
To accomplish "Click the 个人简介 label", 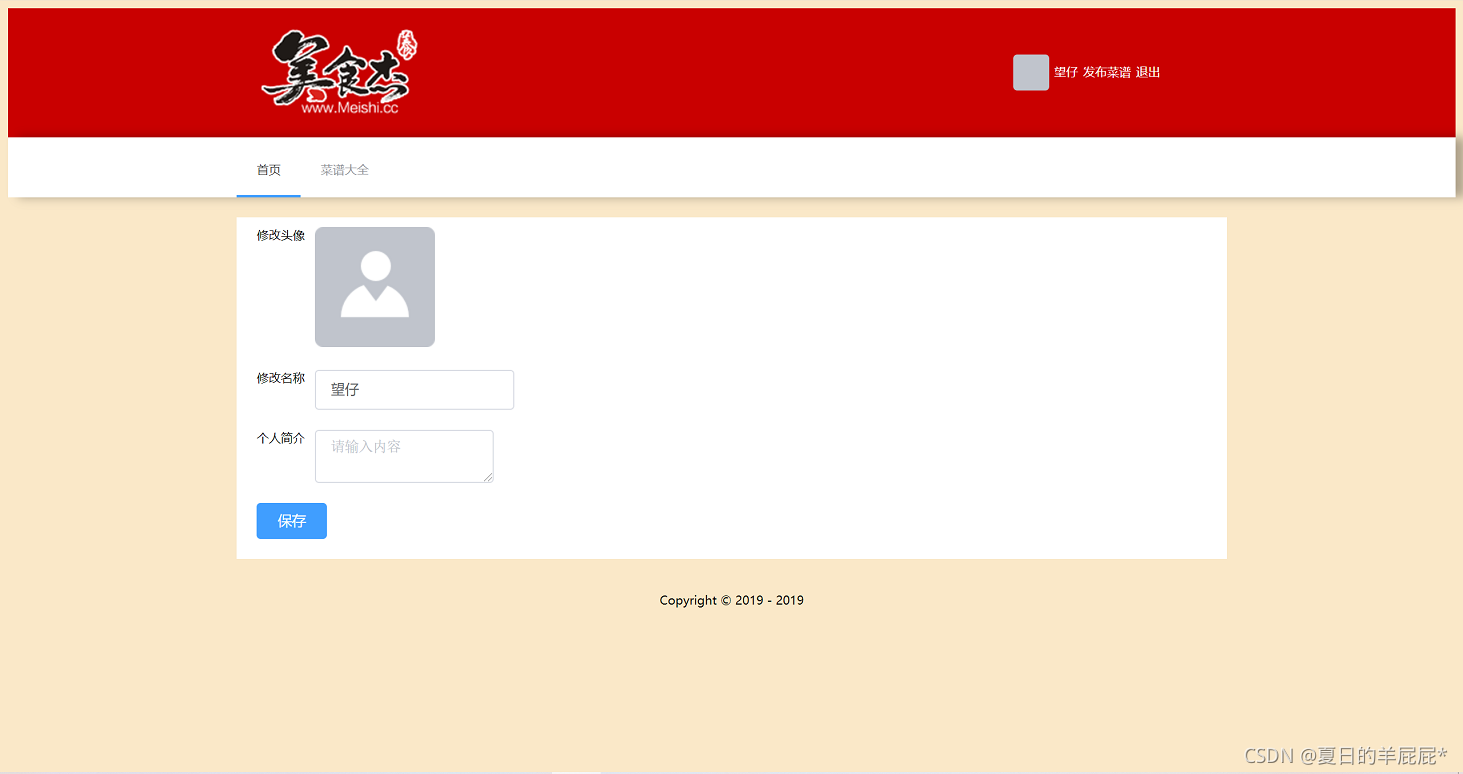I will point(281,438).
